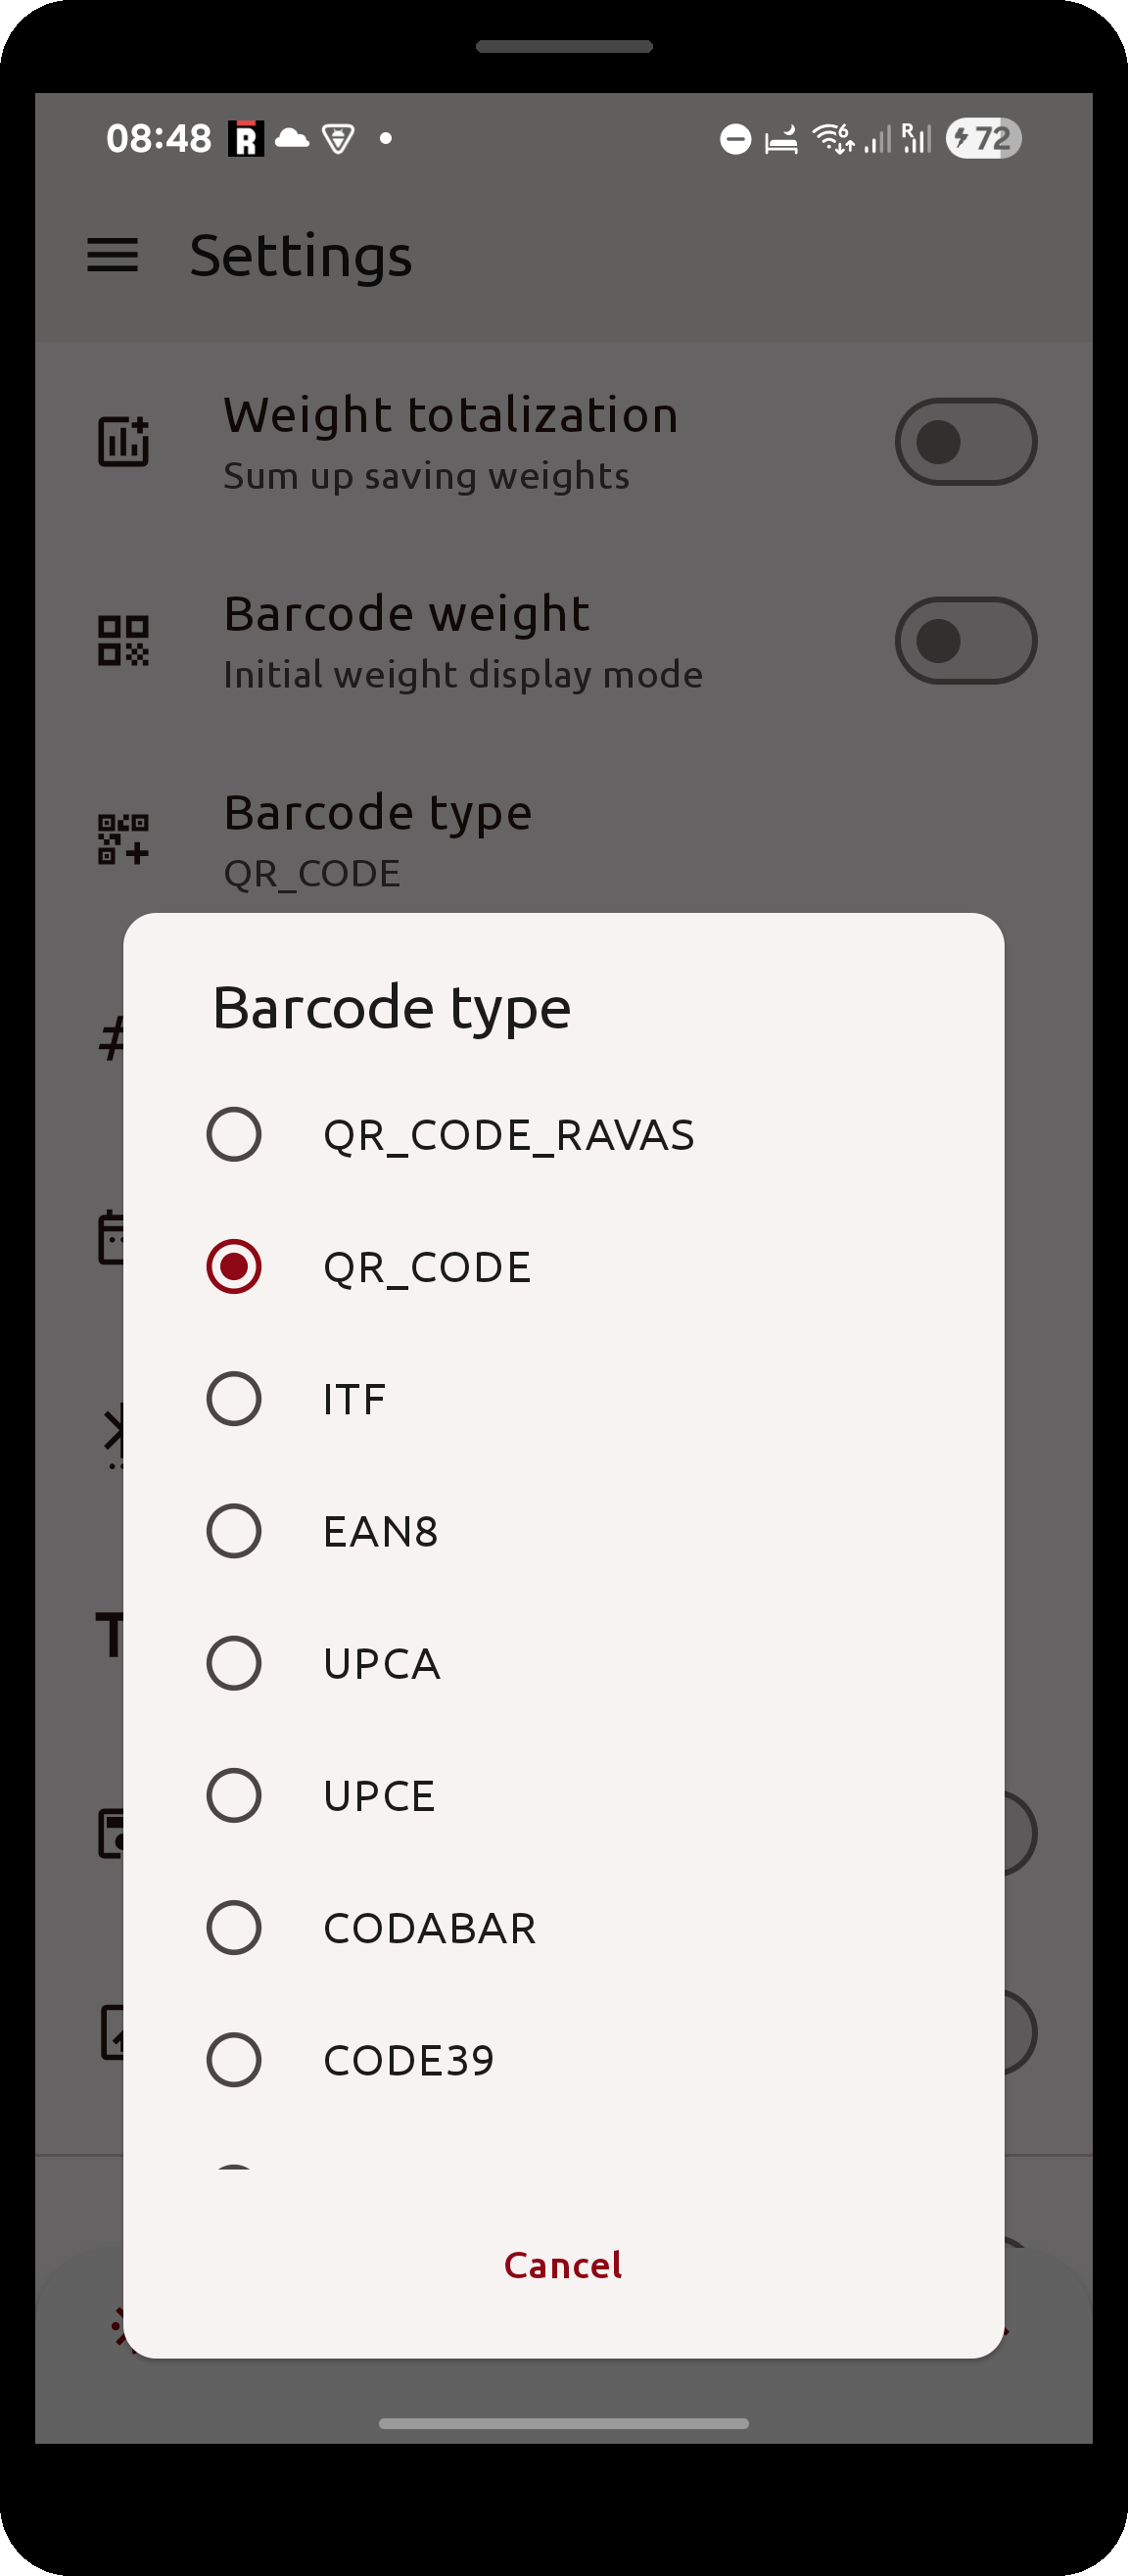Click the Wi-Fi status icon

[834, 138]
